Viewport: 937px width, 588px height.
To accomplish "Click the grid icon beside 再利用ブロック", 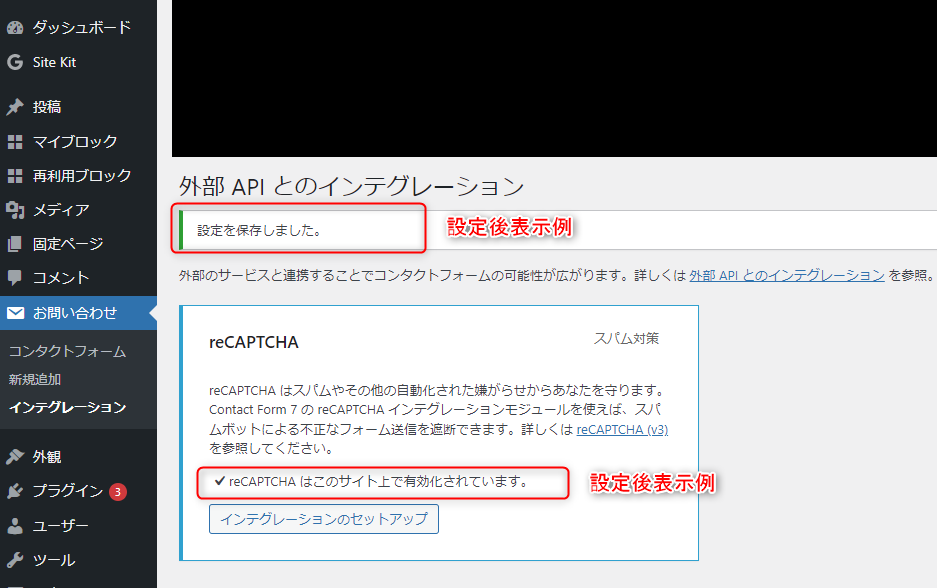I will pyautogui.click(x=15, y=176).
